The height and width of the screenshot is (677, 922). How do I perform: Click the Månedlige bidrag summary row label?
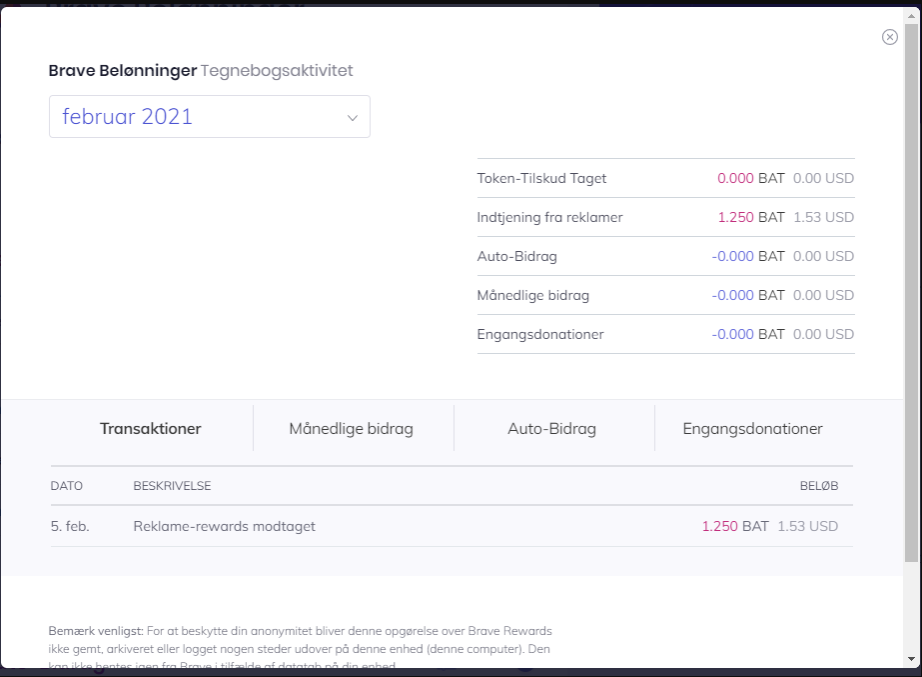533,295
